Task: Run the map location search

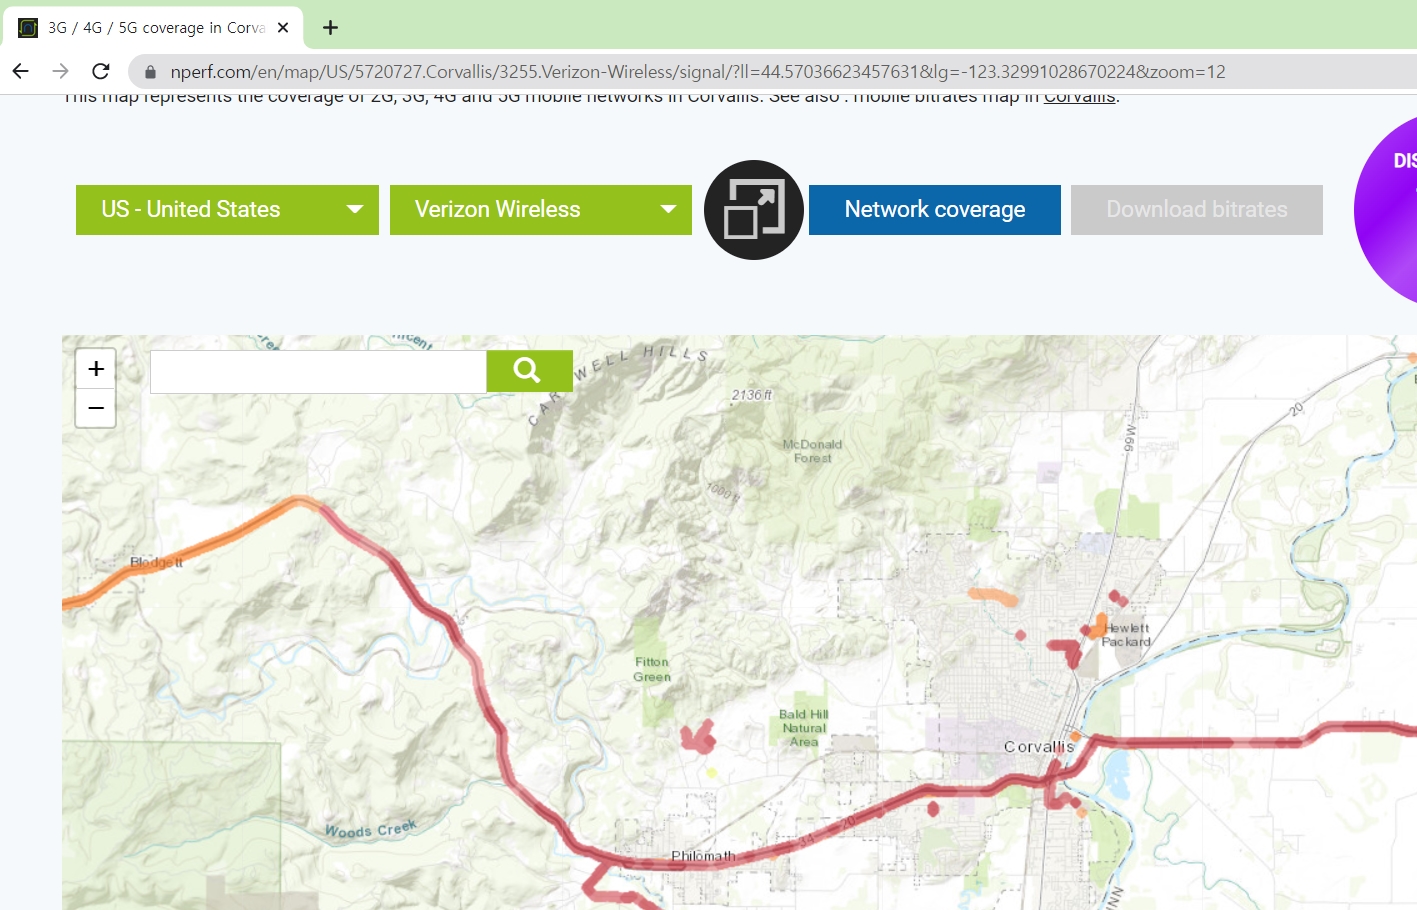Action: 529,371
